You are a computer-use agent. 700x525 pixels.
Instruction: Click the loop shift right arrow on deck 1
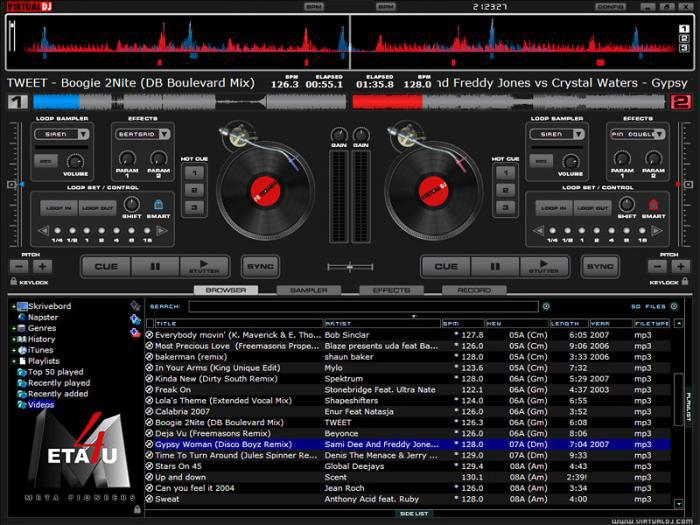tap(162, 231)
